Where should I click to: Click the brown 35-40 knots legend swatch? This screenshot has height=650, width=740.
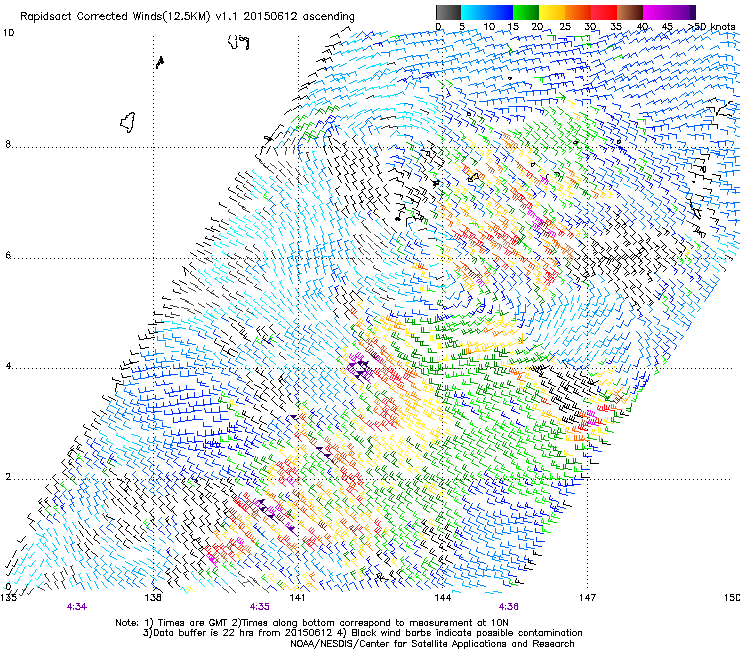coord(630,12)
